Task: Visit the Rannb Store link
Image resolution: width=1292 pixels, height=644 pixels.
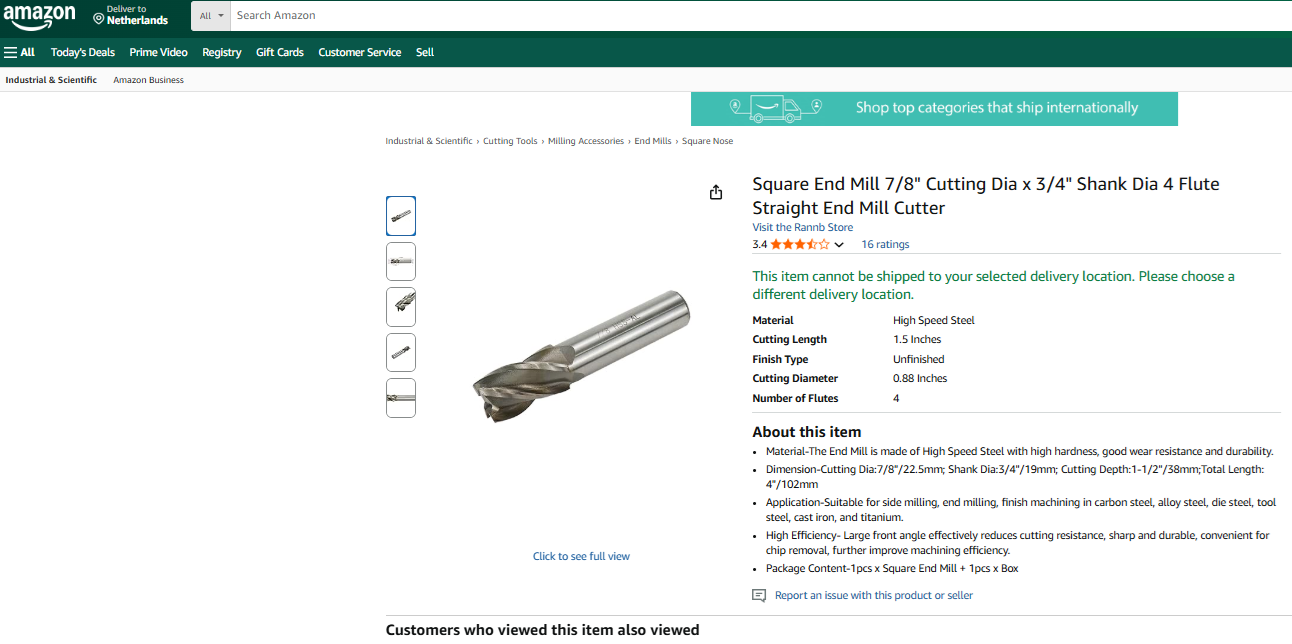Action: tap(803, 227)
